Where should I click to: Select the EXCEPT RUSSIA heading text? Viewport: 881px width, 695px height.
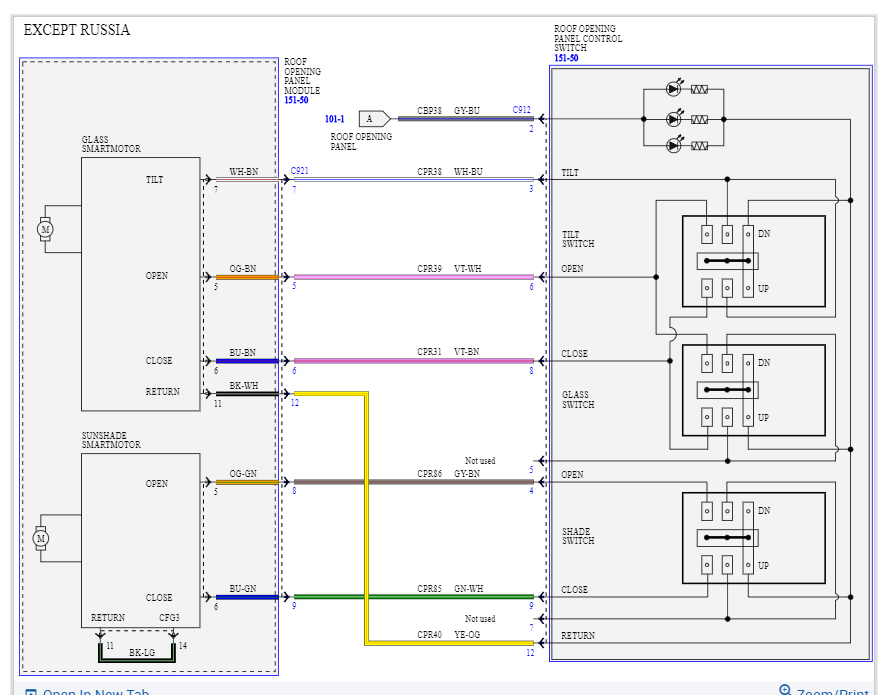point(76,30)
